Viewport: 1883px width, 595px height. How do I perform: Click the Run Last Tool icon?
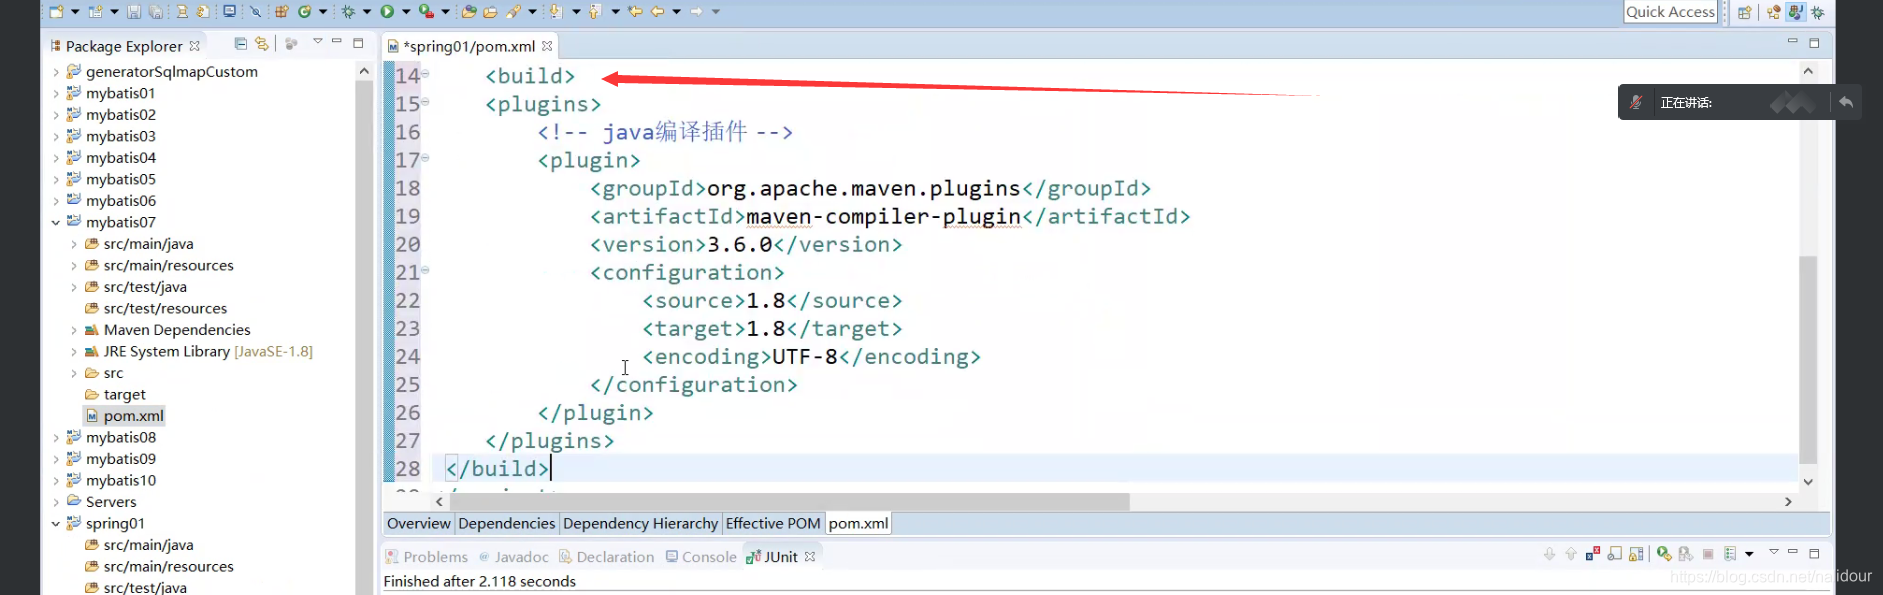[427, 12]
